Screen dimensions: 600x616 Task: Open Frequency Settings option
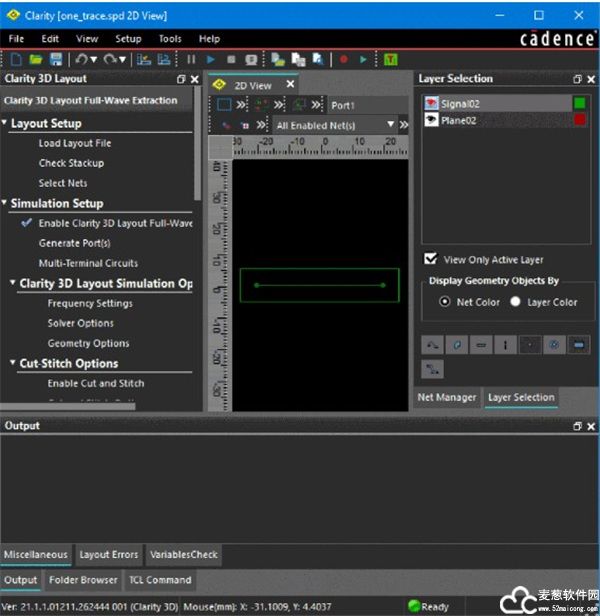(x=90, y=303)
